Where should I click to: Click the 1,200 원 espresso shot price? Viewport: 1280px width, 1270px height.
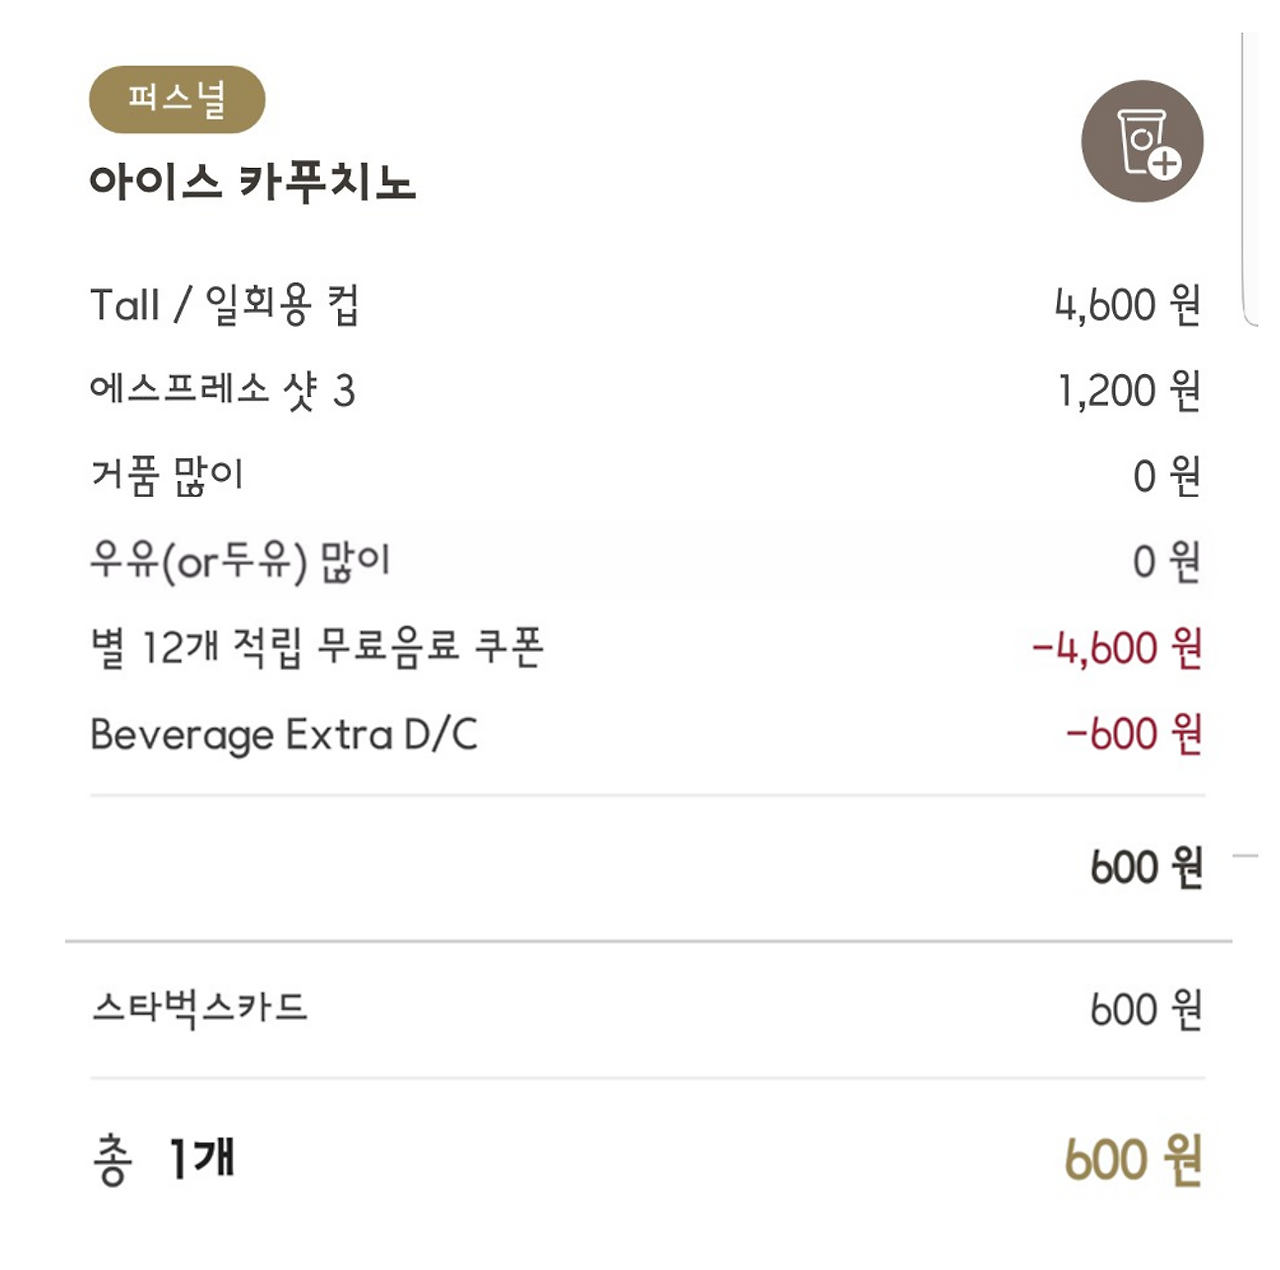1130,390
